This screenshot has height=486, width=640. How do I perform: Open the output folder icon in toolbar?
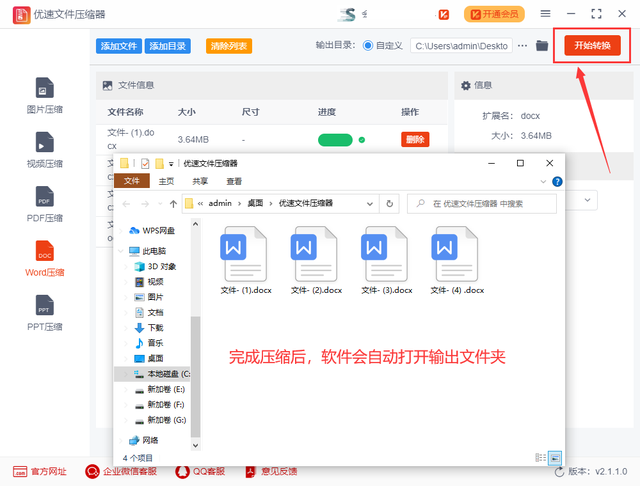click(x=542, y=46)
